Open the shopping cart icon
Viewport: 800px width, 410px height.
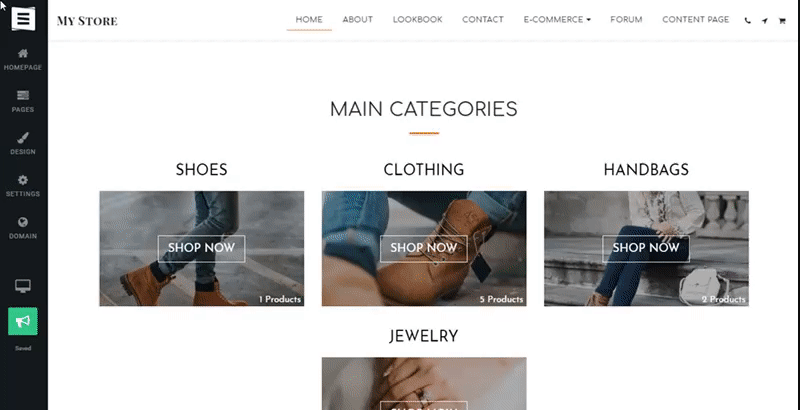[x=782, y=21]
